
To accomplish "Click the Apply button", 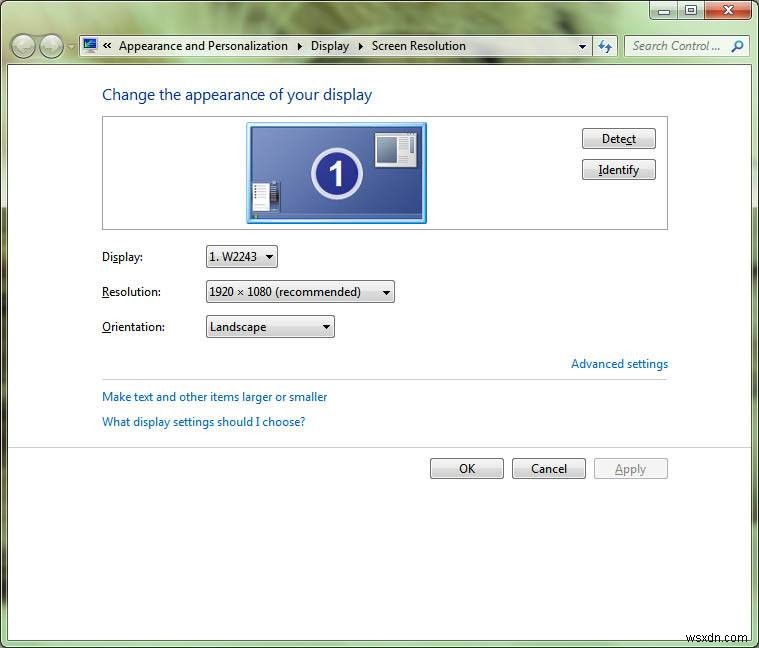I will 630,468.
